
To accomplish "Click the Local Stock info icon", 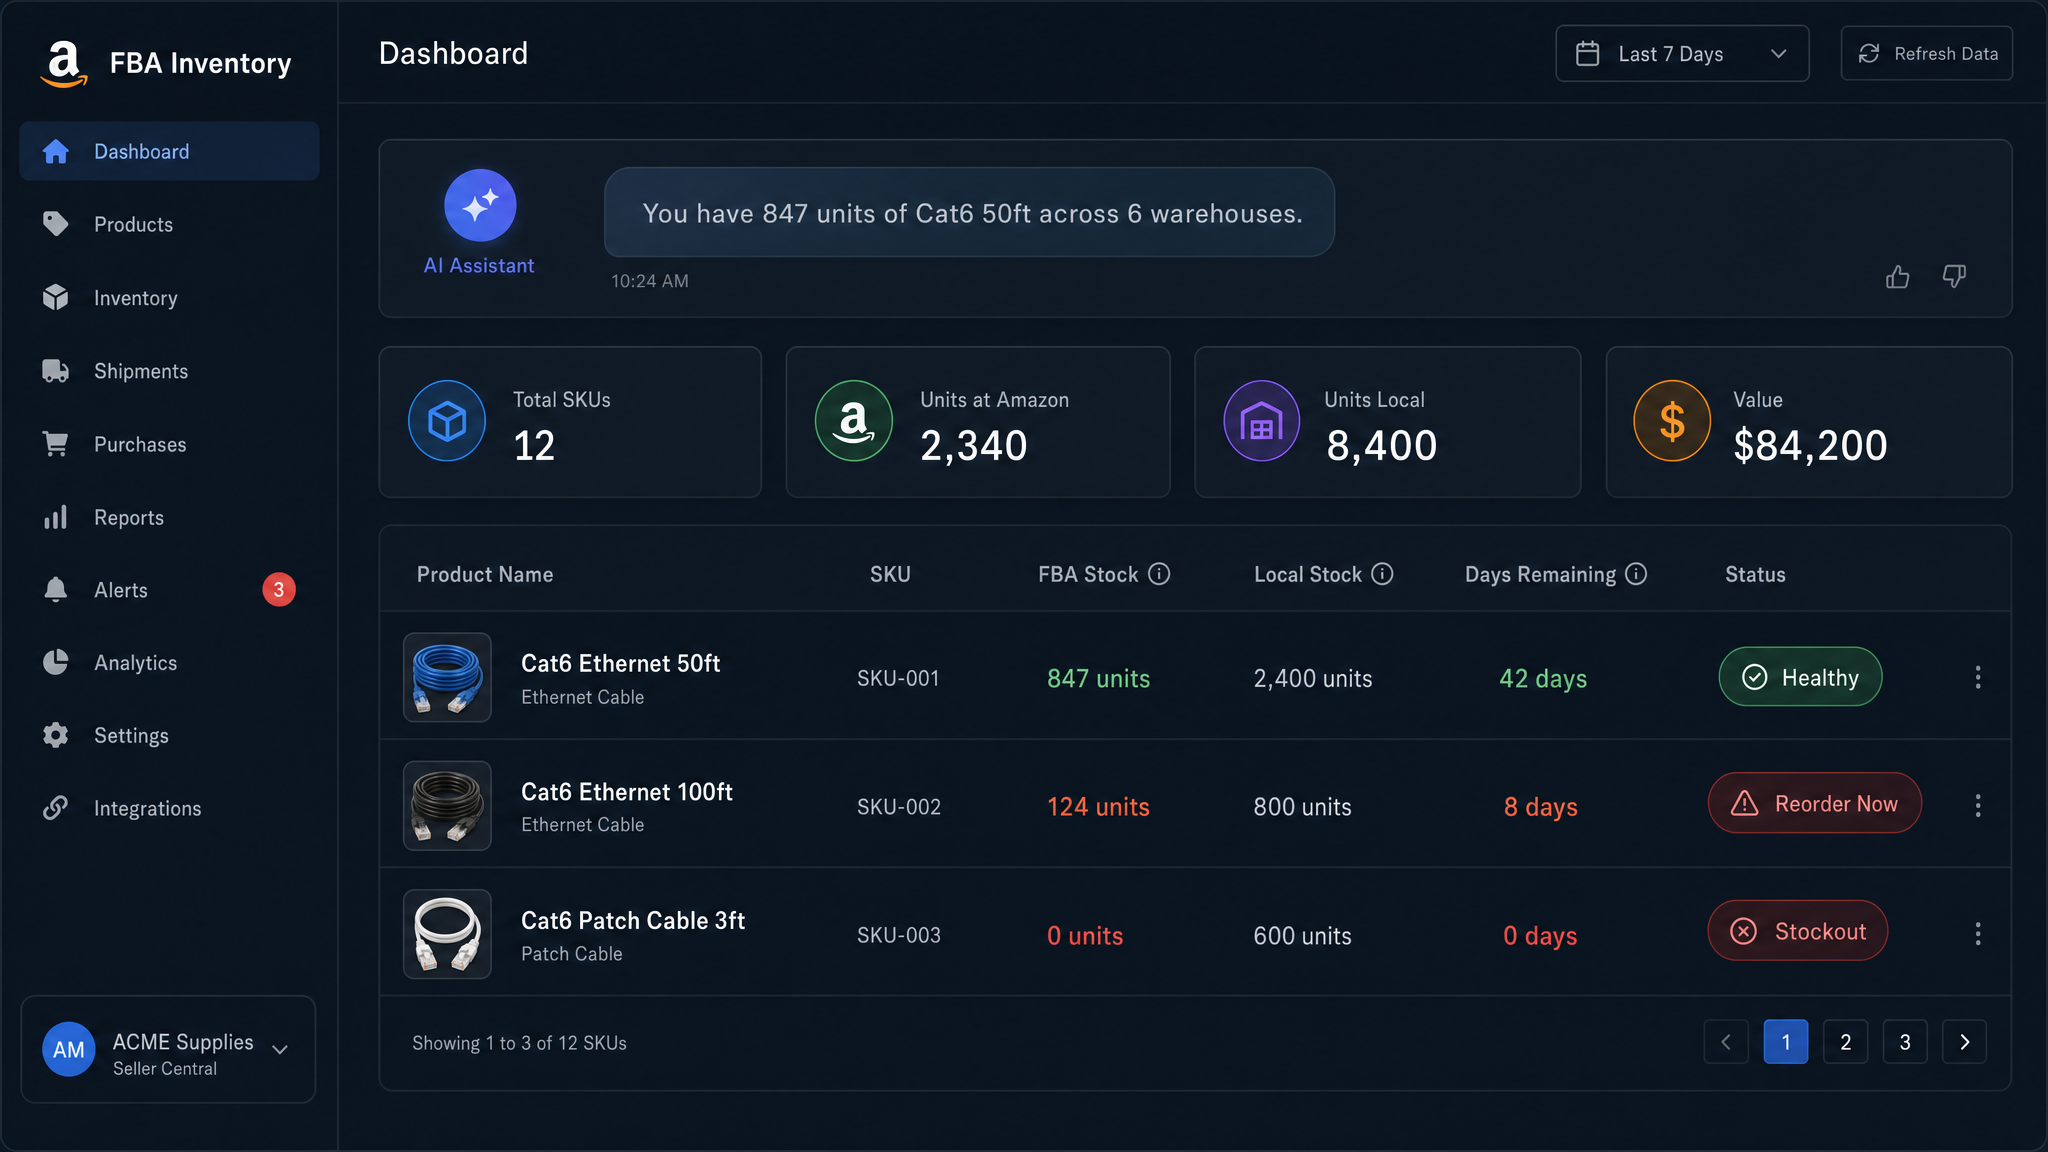I will (1382, 574).
